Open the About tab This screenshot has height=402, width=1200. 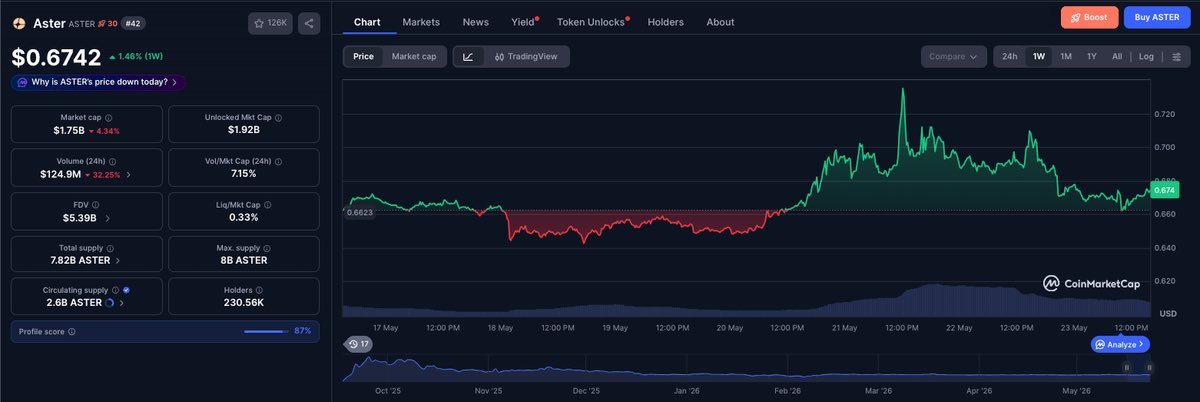click(x=720, y=22)
